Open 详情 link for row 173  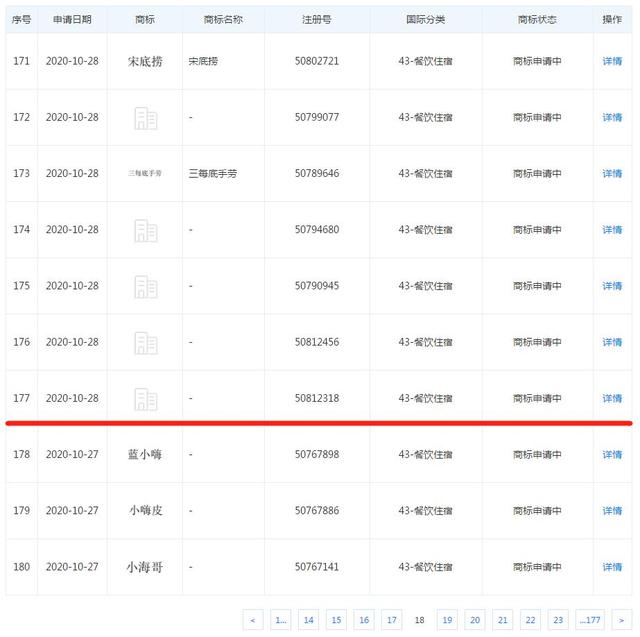tap(612, 173)
